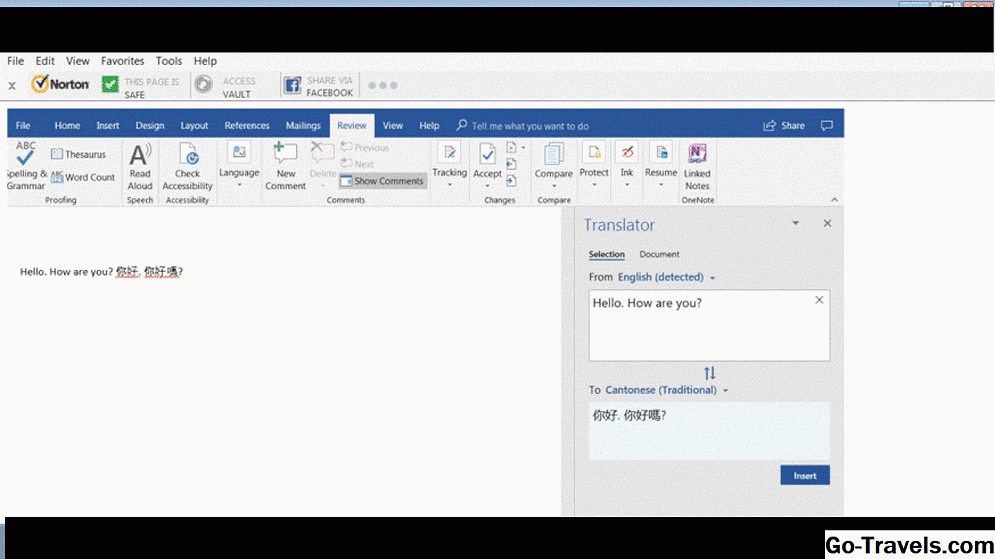Image resolution: width=995 pixels, height=559 pixels.
Task: Open Linked Notes in OneNote
Action: [697, 166]
